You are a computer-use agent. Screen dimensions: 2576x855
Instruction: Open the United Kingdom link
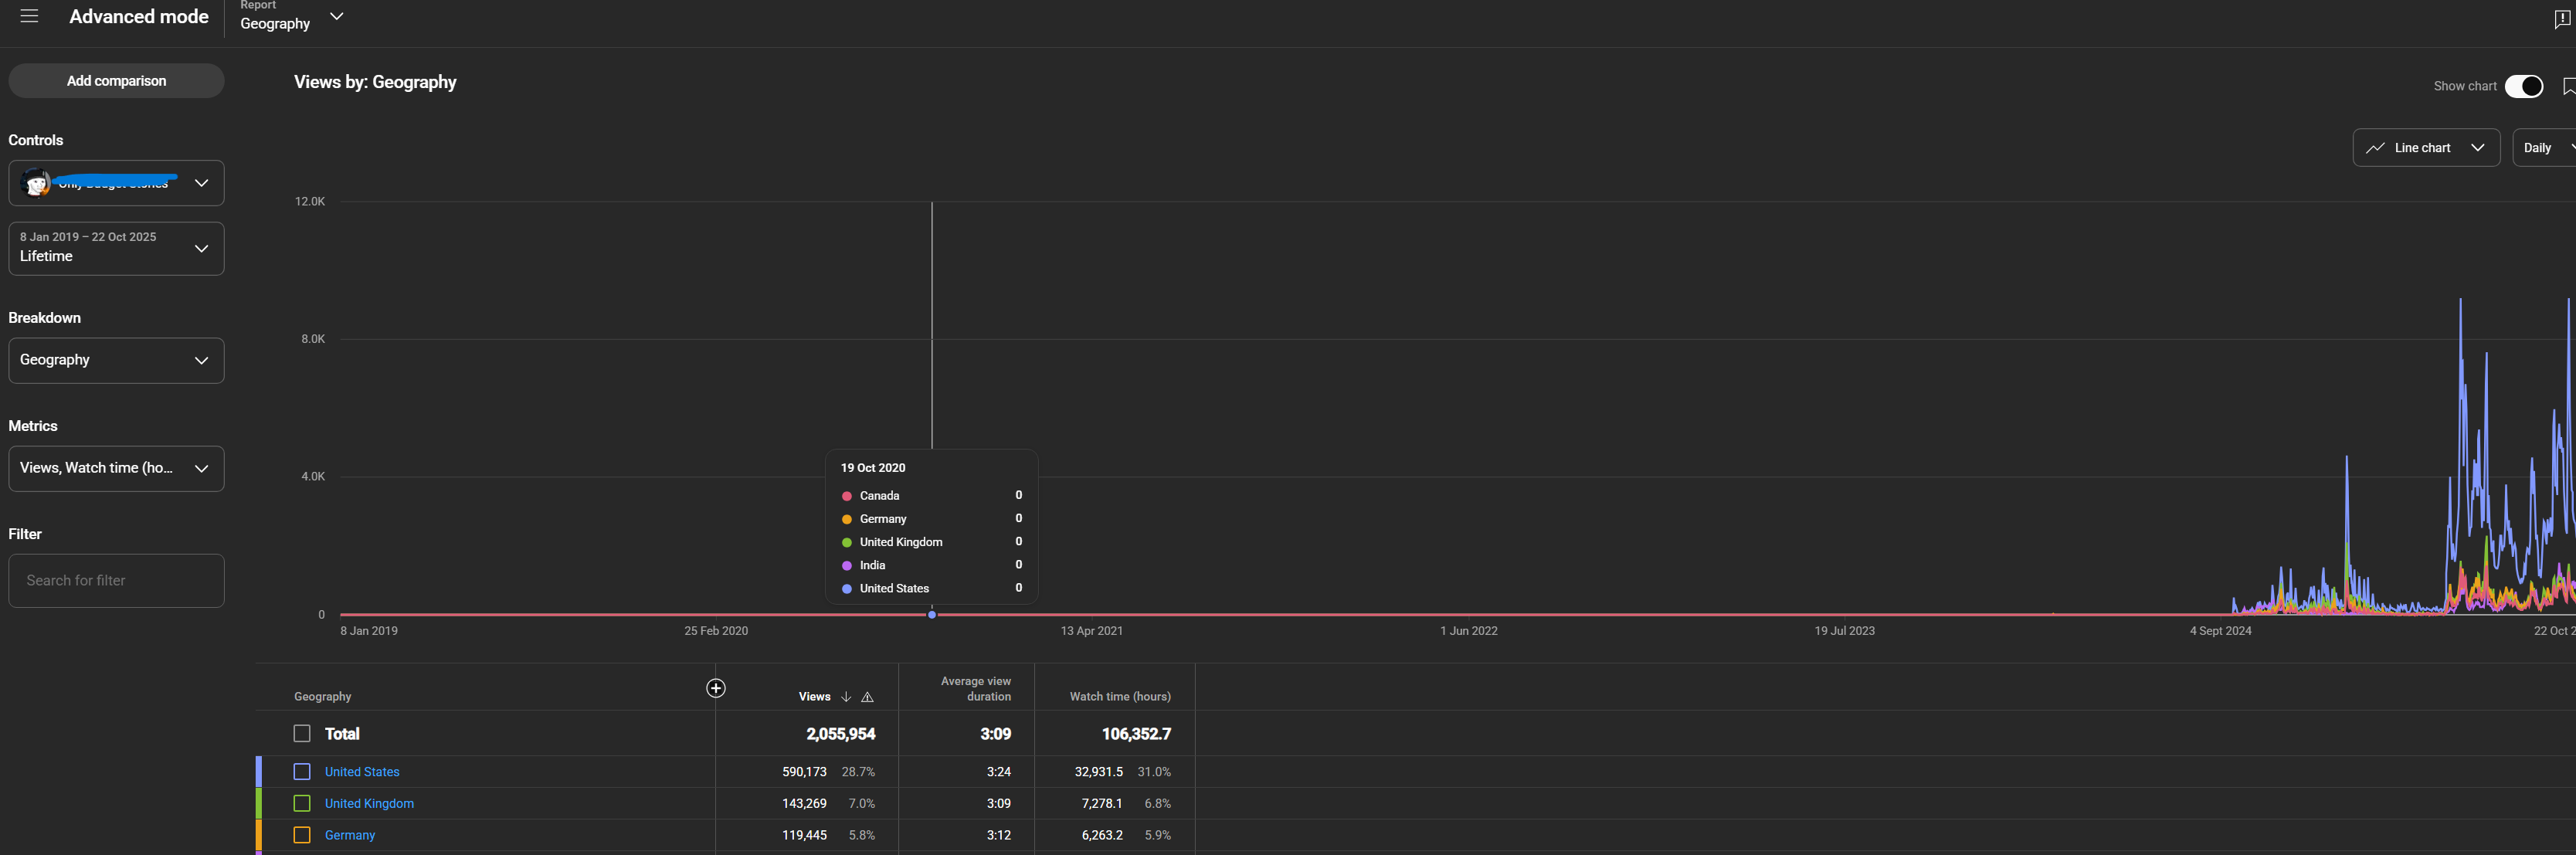pos(369,803)
